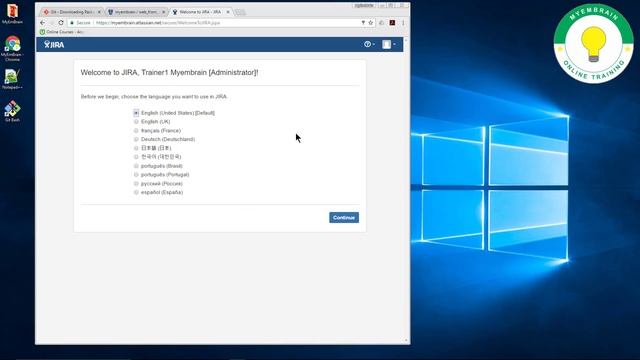This screenshot has height=360, width=640.
Task: Select English (United States) [Default] language
Action: (x=136, y=113)
